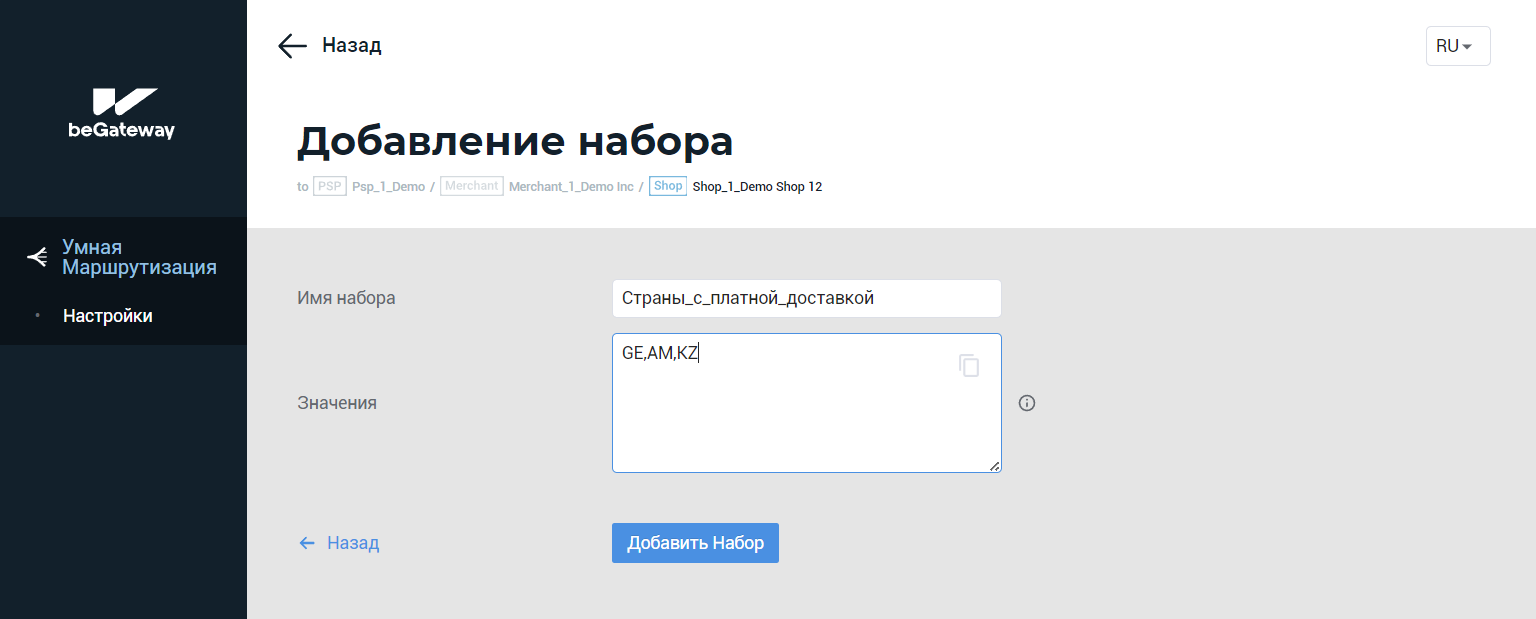Viewport: 1536px width, 619px height.
Task: Click the Merchant breadcrumb badge
Action: 471,186
